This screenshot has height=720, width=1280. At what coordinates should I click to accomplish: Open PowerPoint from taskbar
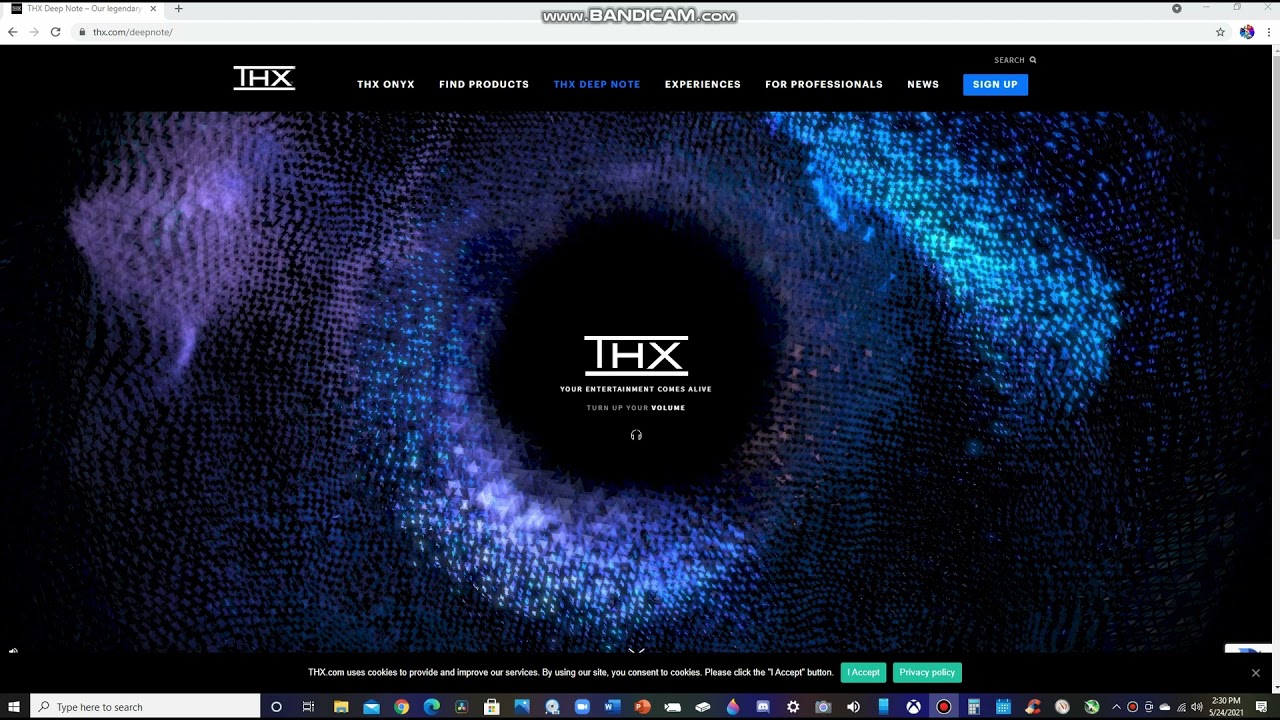click(x=643, y=707)
